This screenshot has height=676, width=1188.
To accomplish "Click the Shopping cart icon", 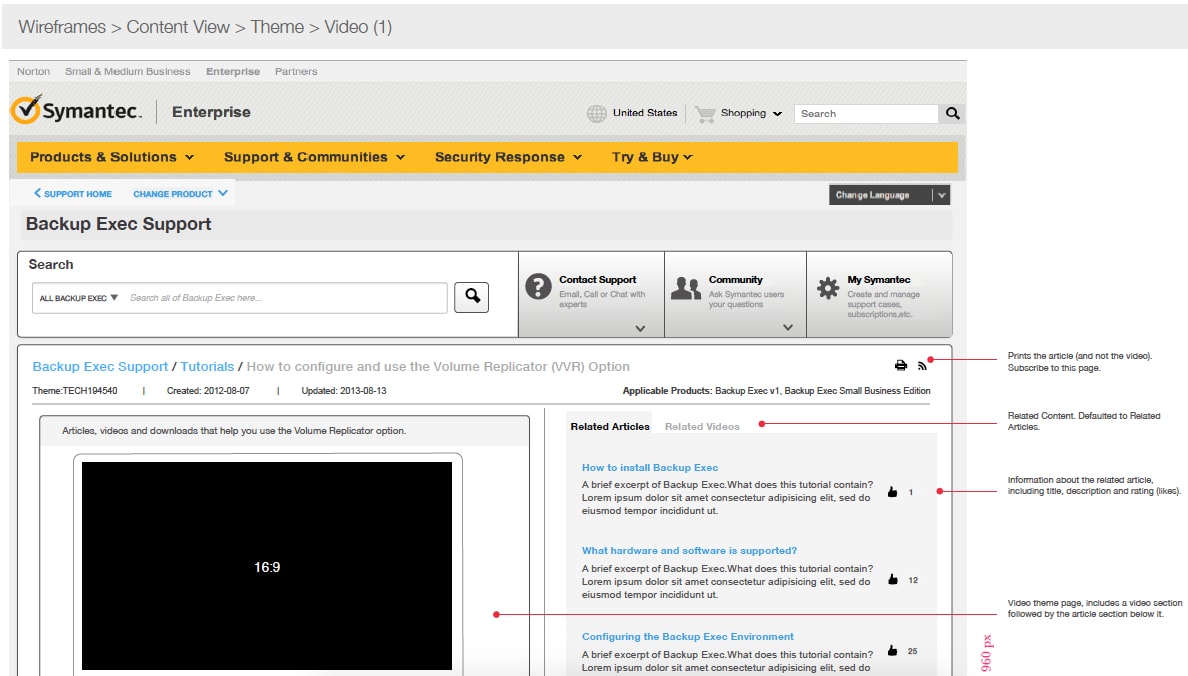I will coord(707,113).
